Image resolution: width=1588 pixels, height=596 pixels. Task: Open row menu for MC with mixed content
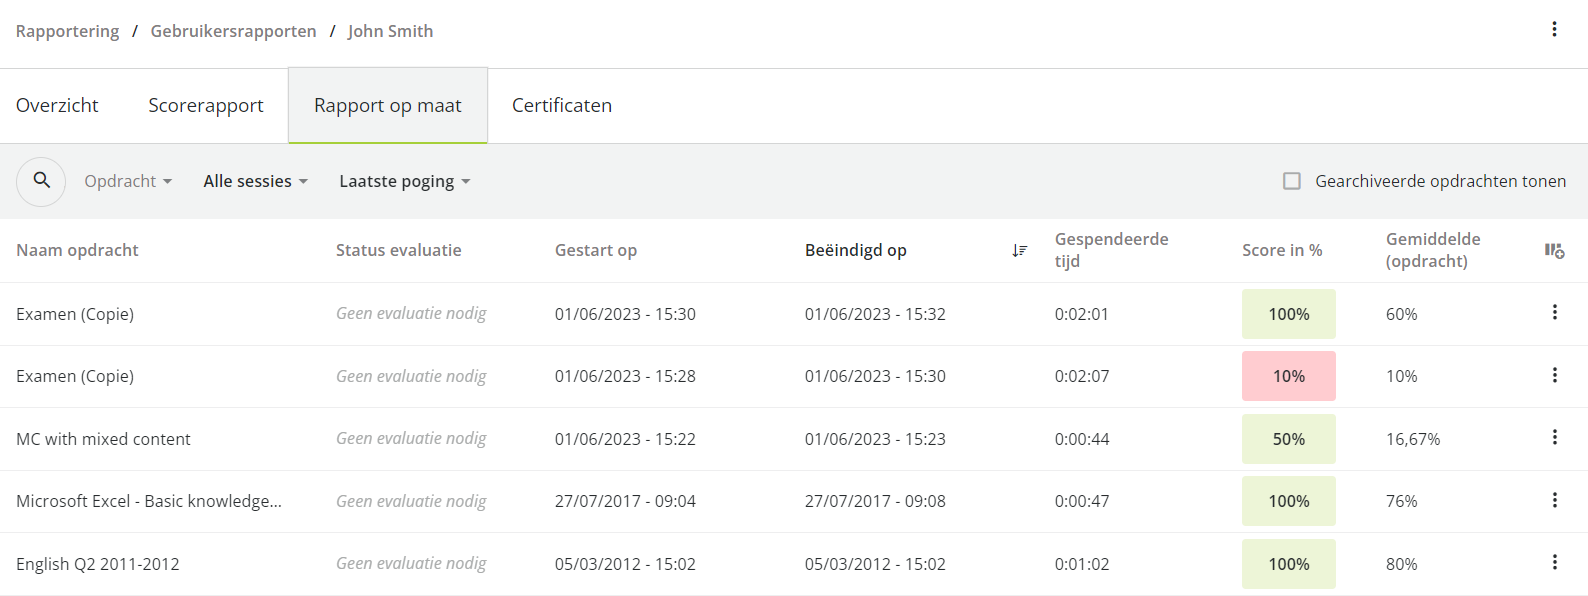click(1554, 437)
